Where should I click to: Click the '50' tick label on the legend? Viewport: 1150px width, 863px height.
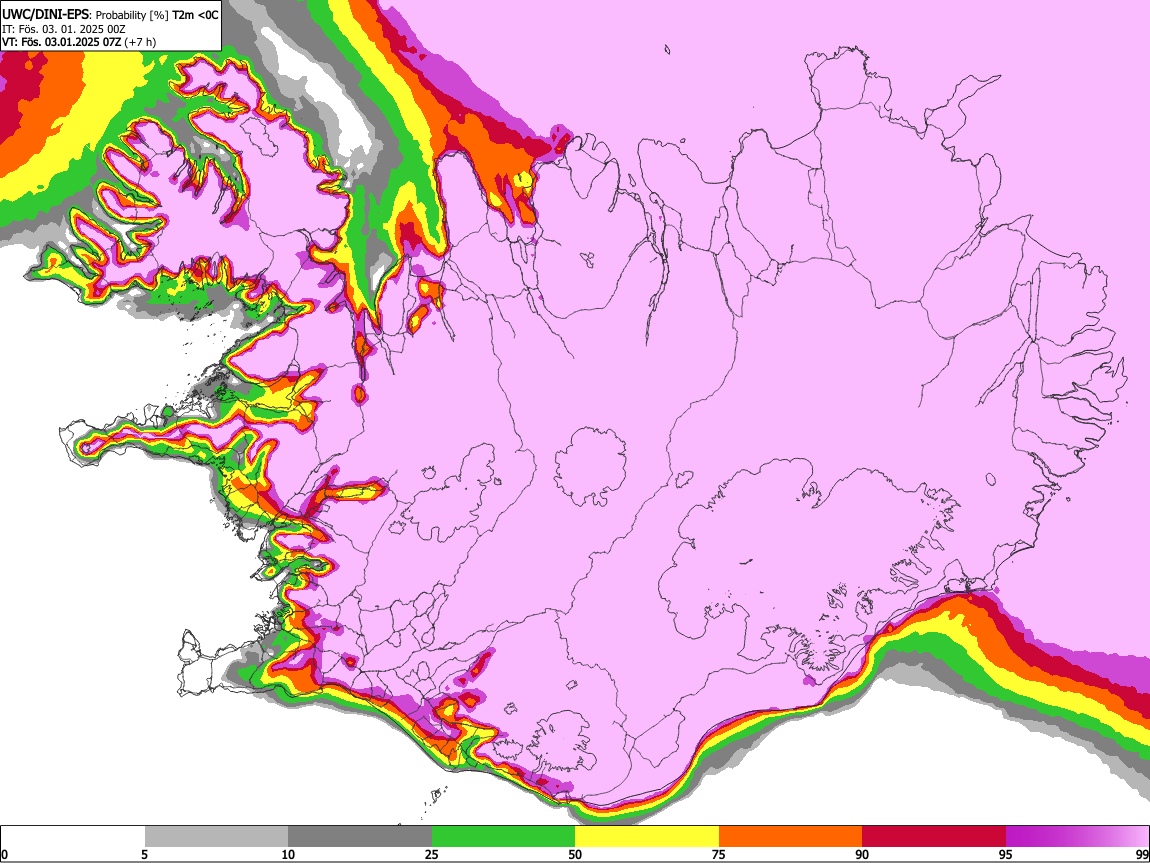pos(575,855)
